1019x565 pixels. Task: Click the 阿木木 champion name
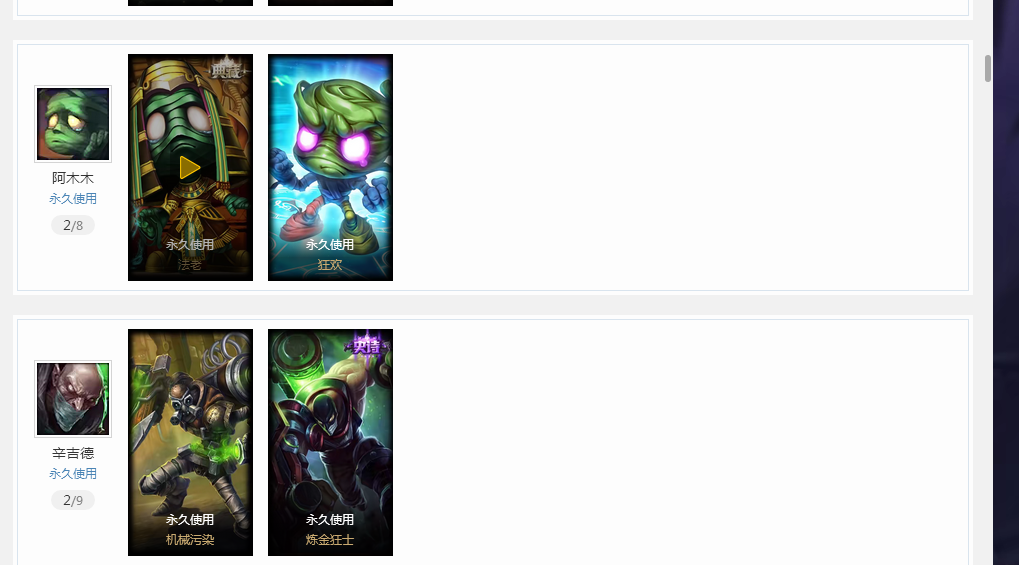73,178
